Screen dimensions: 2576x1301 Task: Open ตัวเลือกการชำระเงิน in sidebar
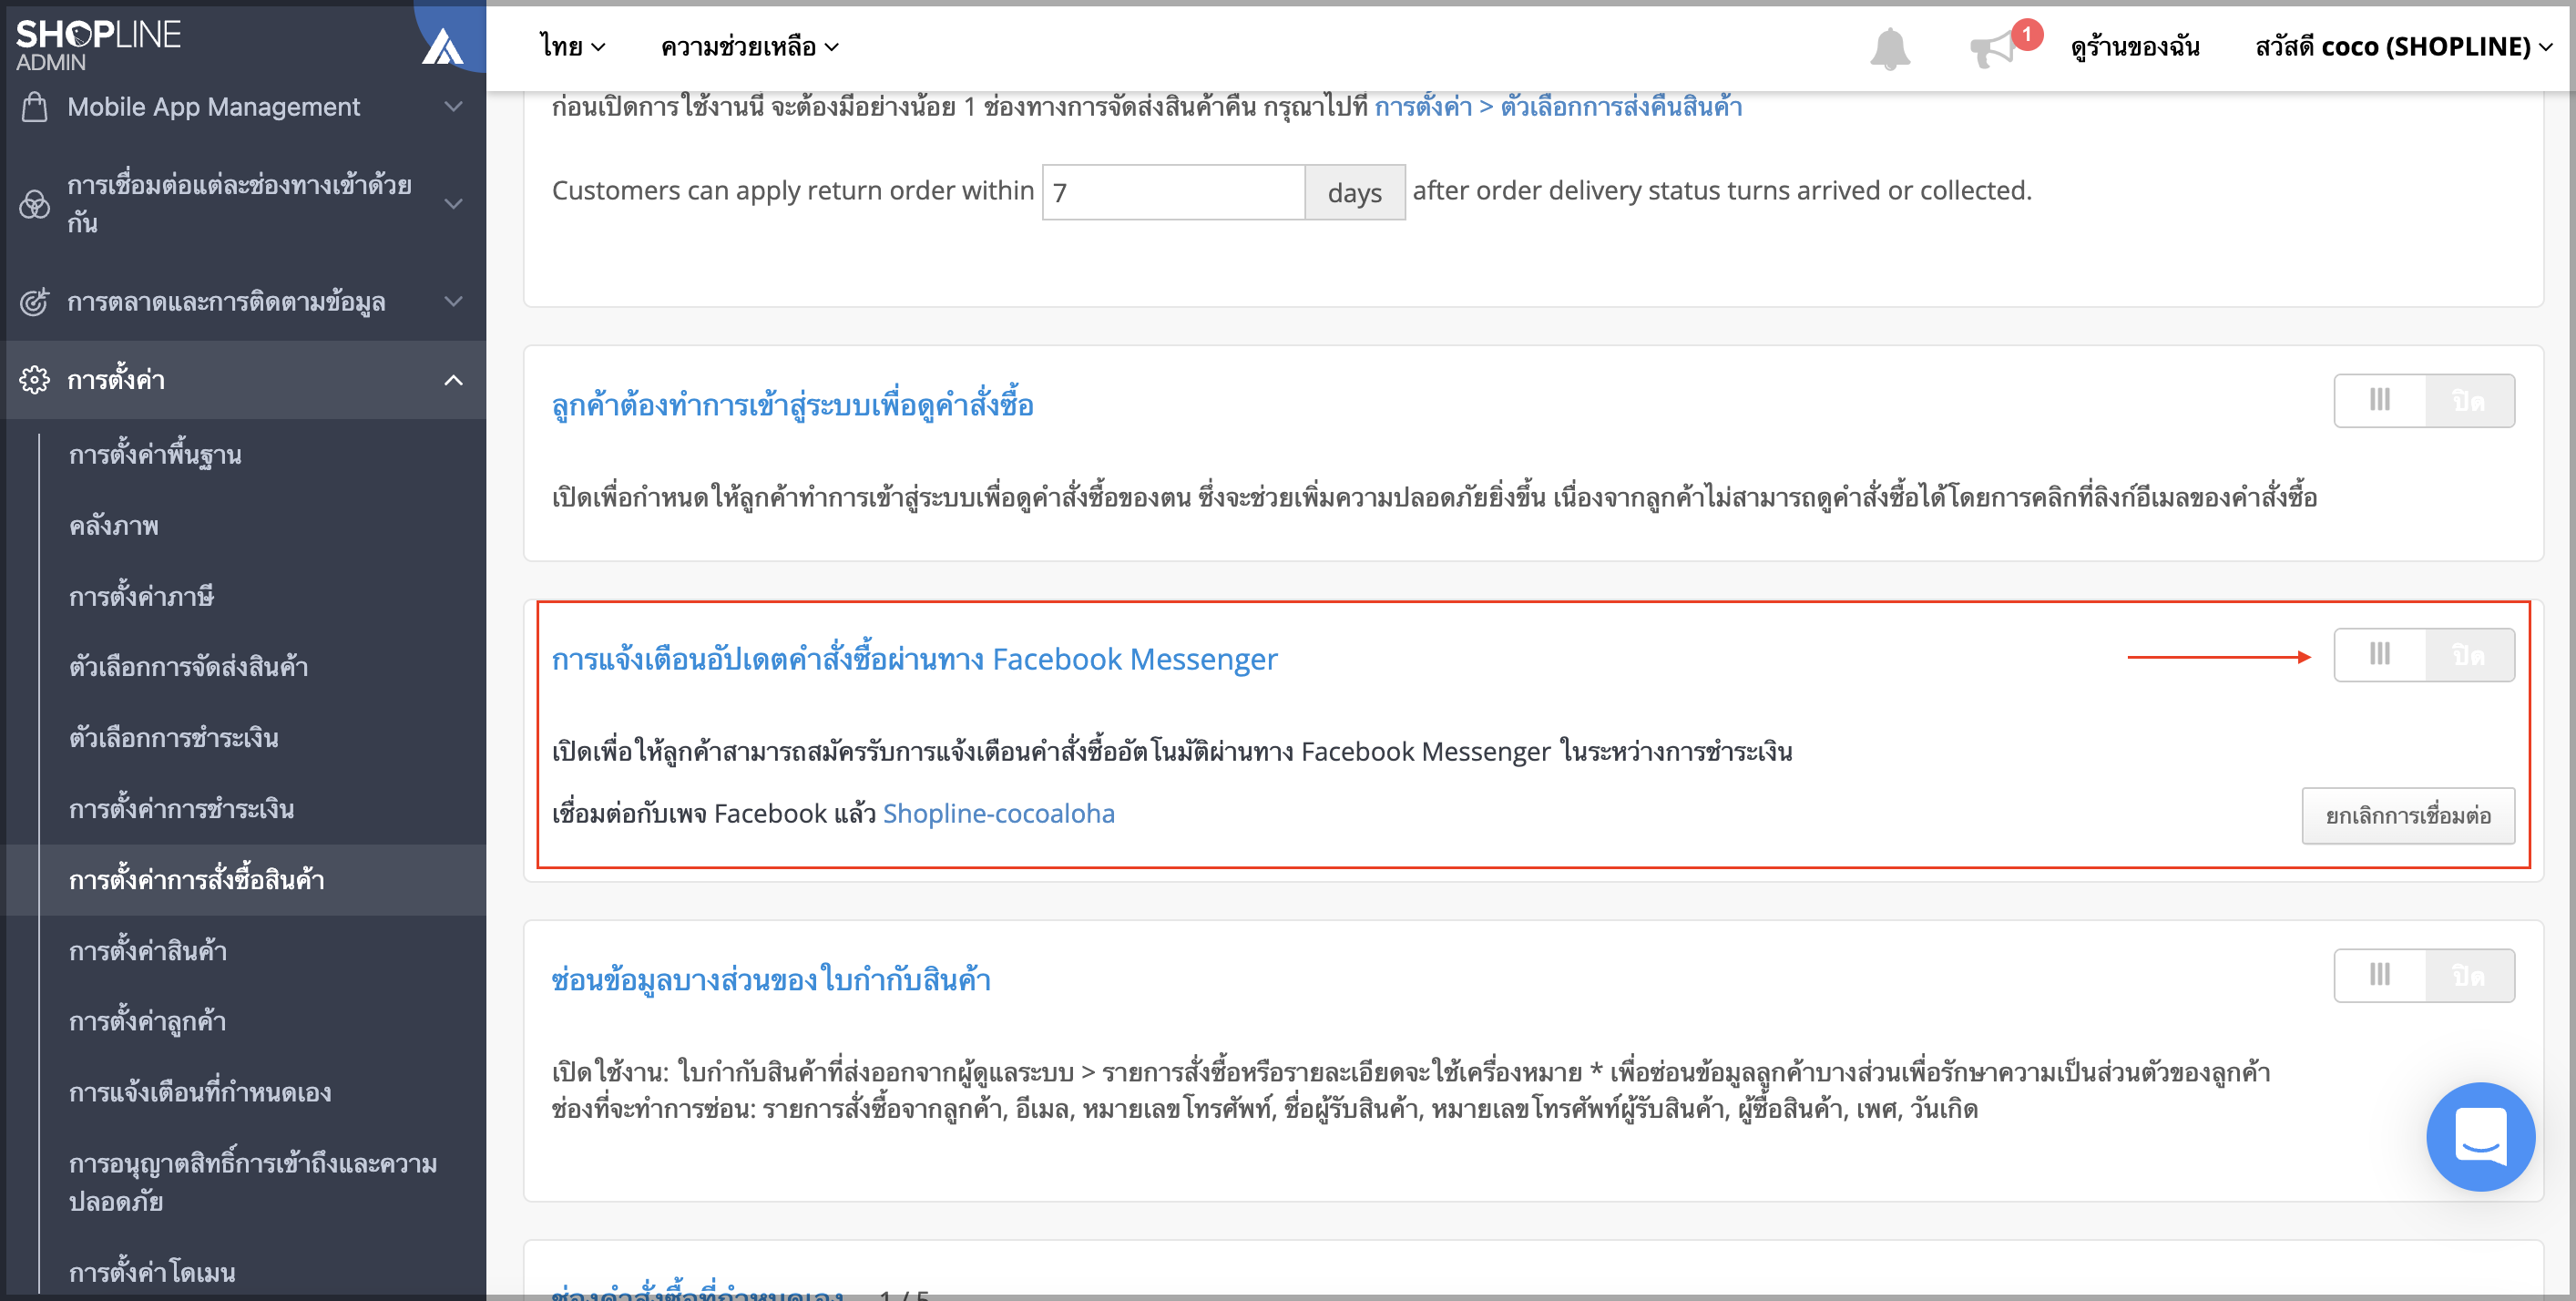point(173,738)
